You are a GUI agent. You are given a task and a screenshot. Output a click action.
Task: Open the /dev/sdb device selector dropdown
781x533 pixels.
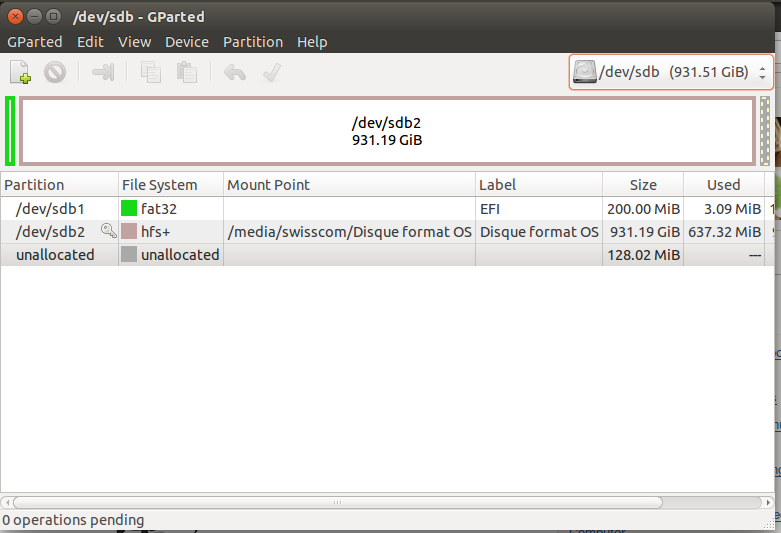pos(671,72)
